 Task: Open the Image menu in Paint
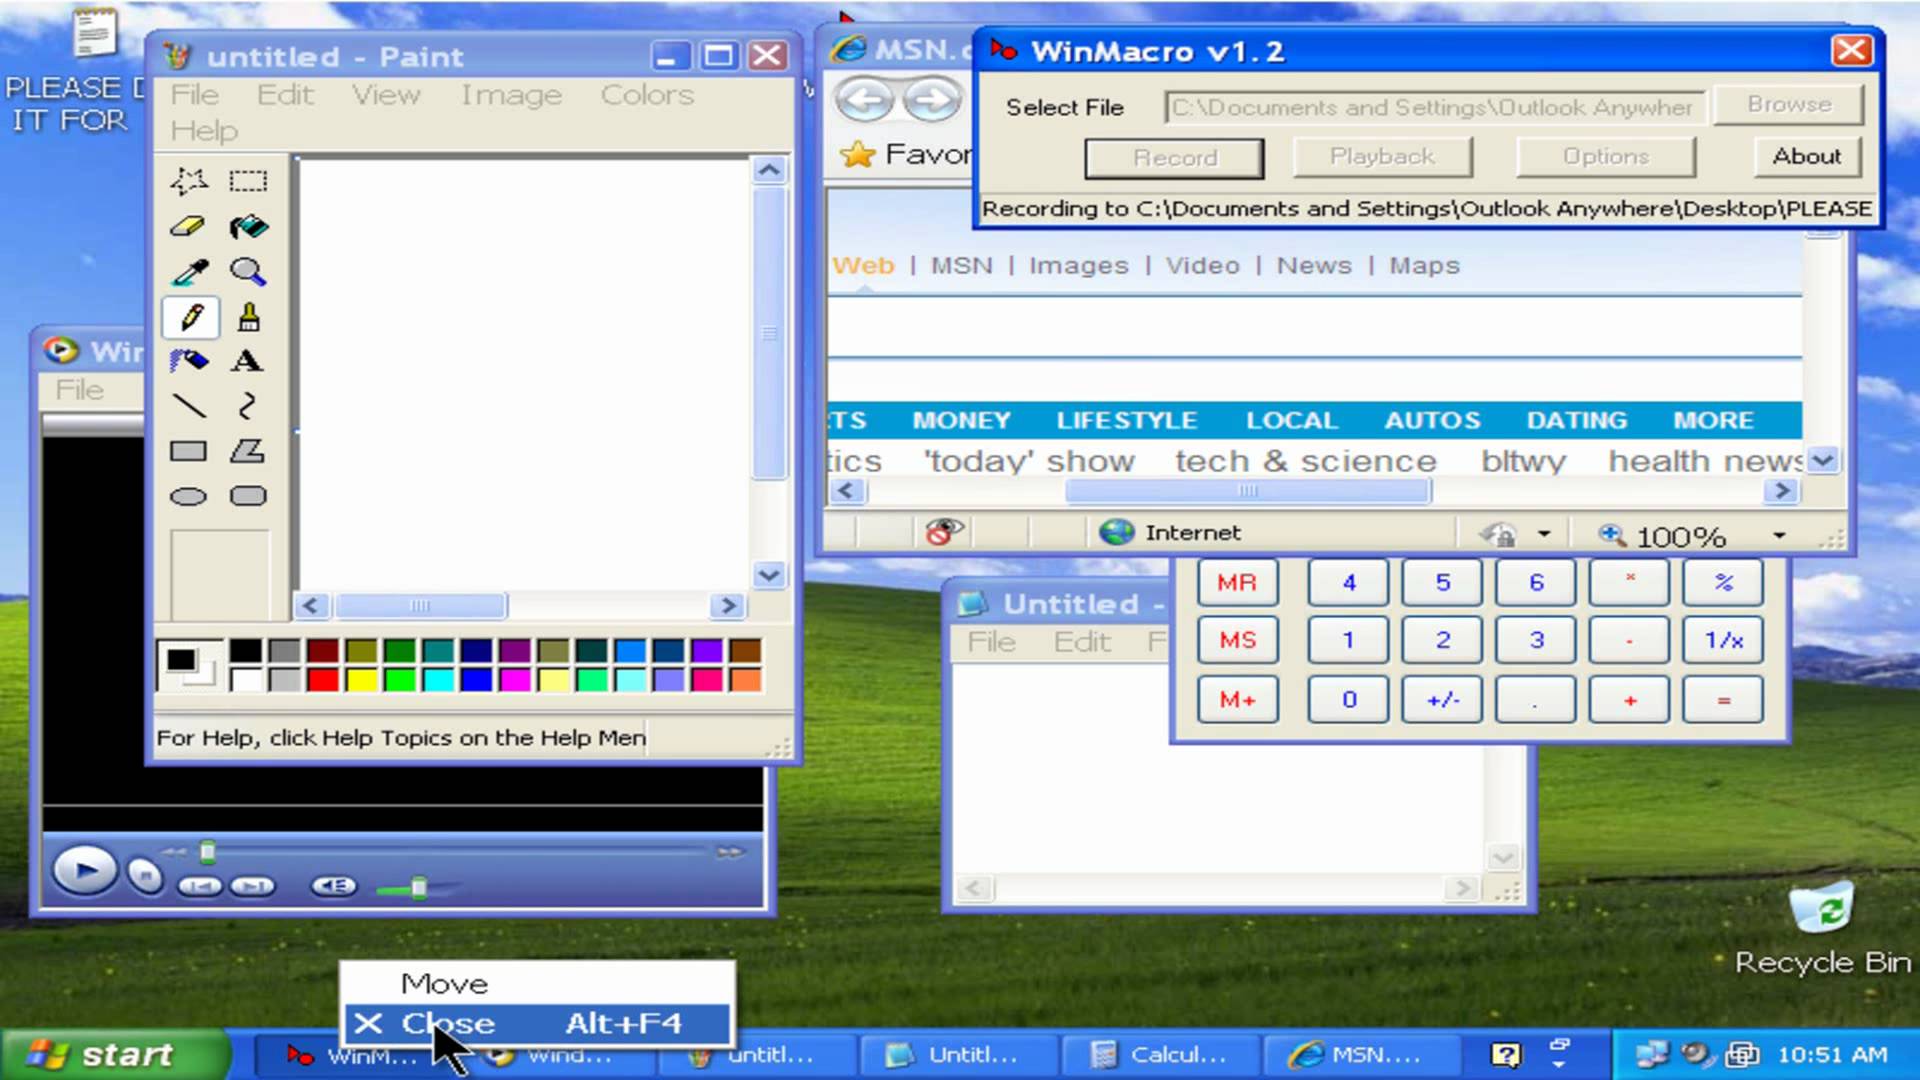[x=511, y=95]
